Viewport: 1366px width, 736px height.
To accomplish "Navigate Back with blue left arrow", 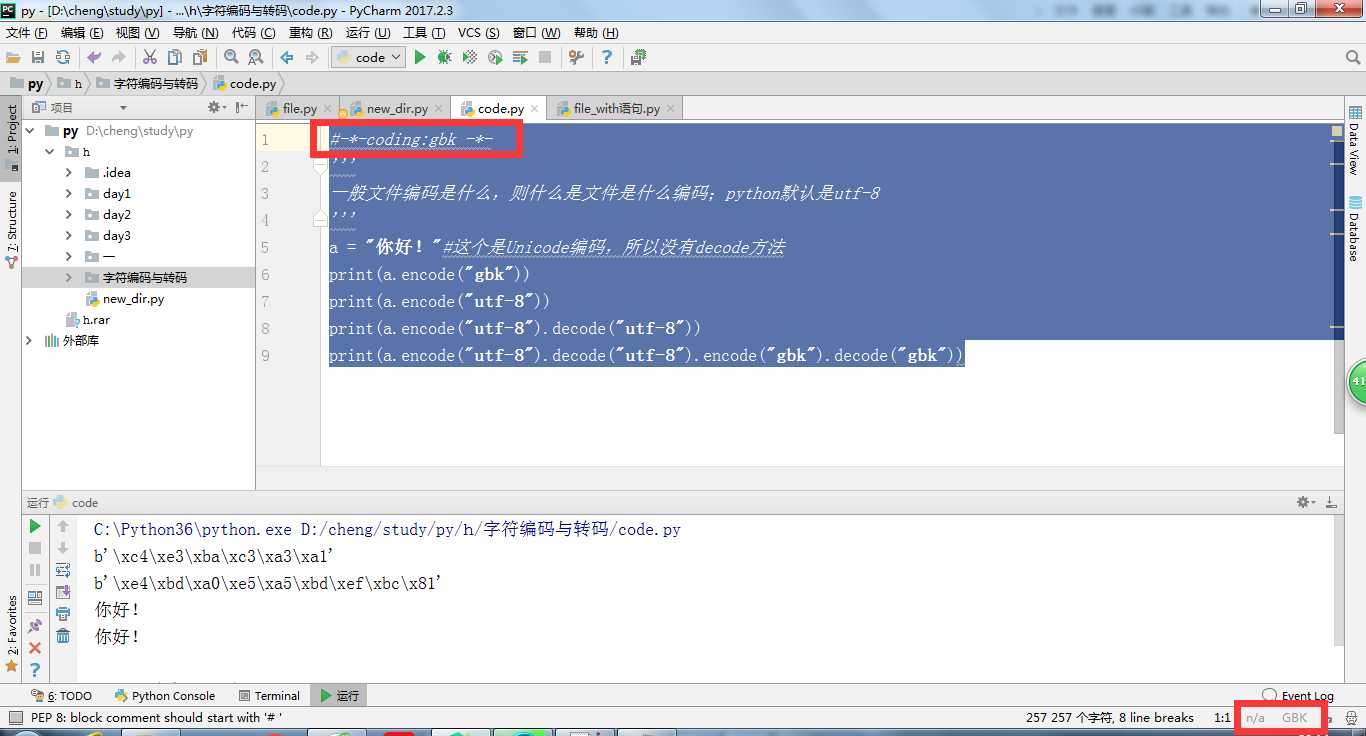I will 287,57.
